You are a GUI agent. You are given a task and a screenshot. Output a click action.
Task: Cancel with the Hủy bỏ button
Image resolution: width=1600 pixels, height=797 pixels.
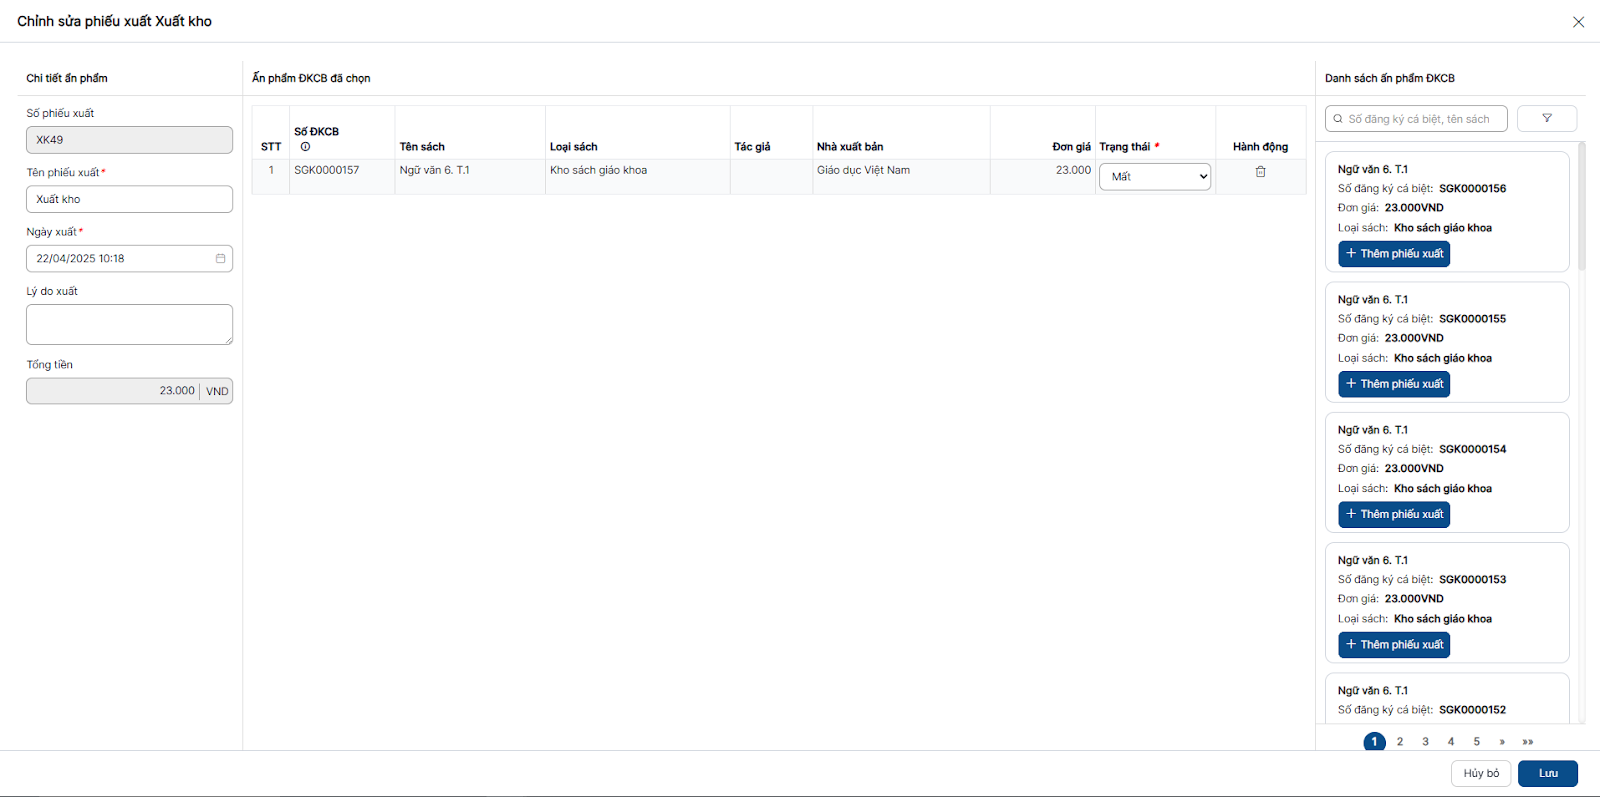point(1480,774)
